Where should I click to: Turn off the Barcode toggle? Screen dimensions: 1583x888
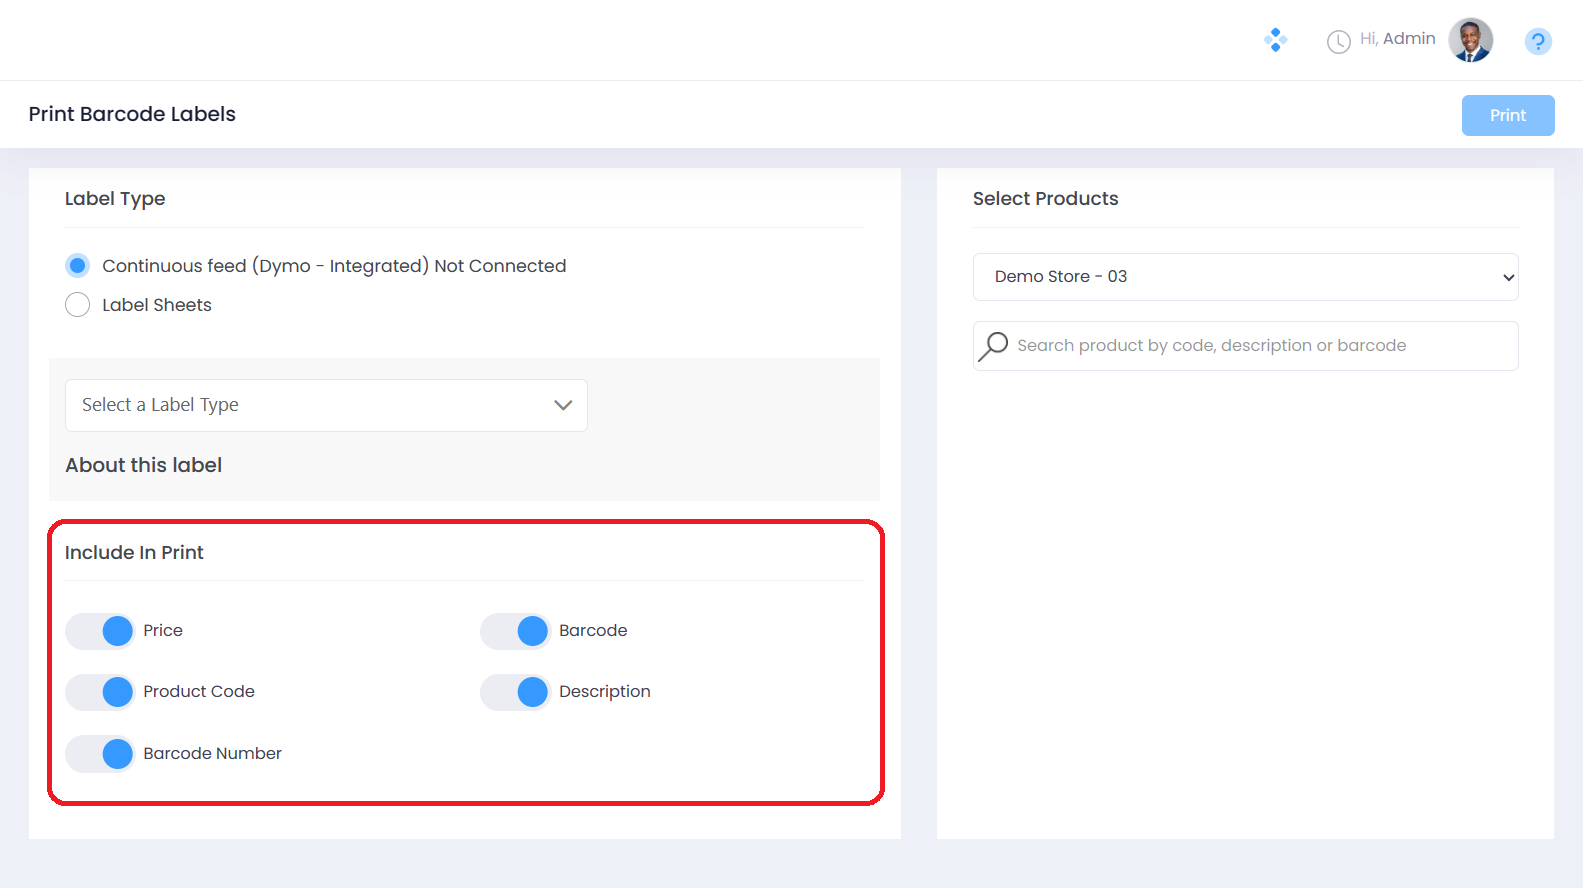[x=516, y=631]
